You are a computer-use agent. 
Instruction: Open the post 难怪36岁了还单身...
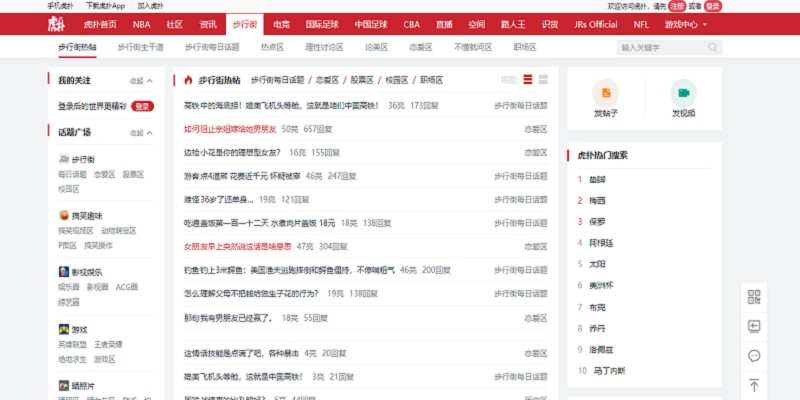click(x=219, y=199)
